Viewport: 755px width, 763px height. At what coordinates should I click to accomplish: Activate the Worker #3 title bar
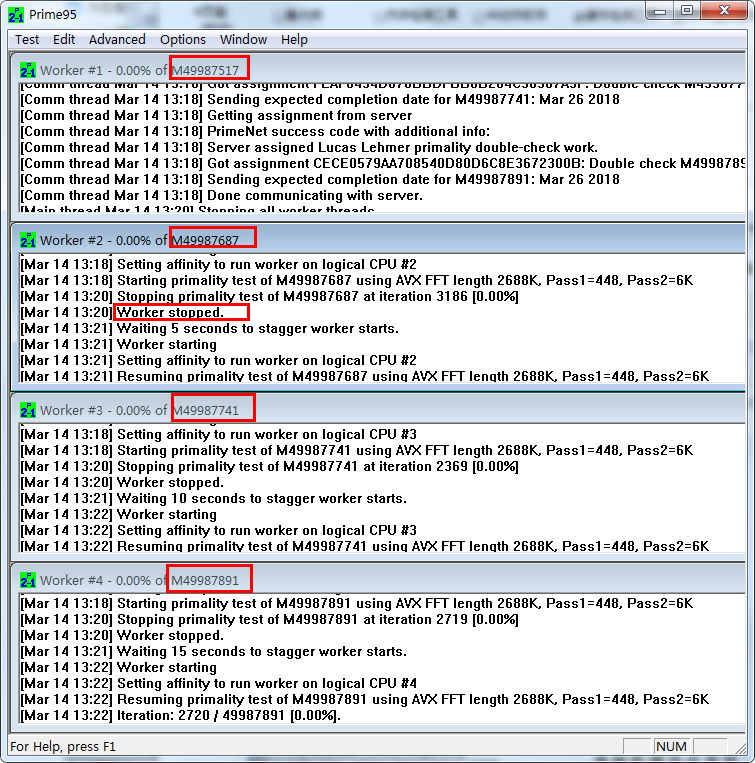[378, 410]
